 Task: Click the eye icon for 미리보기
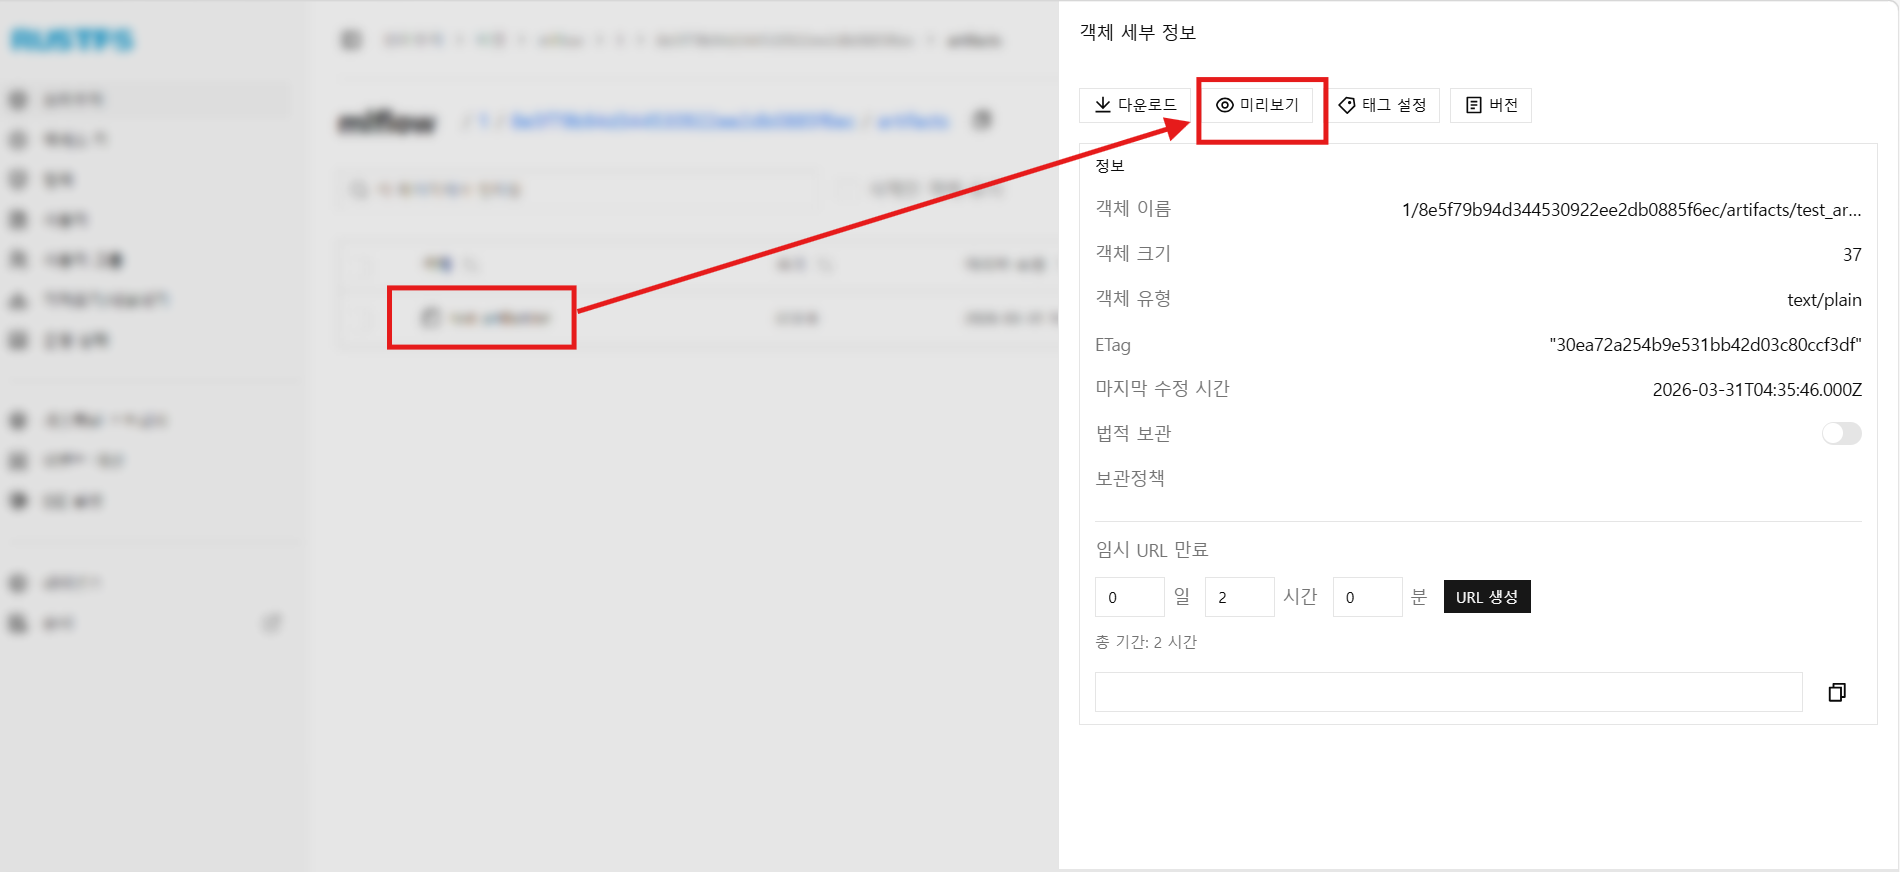point(1224,105)
